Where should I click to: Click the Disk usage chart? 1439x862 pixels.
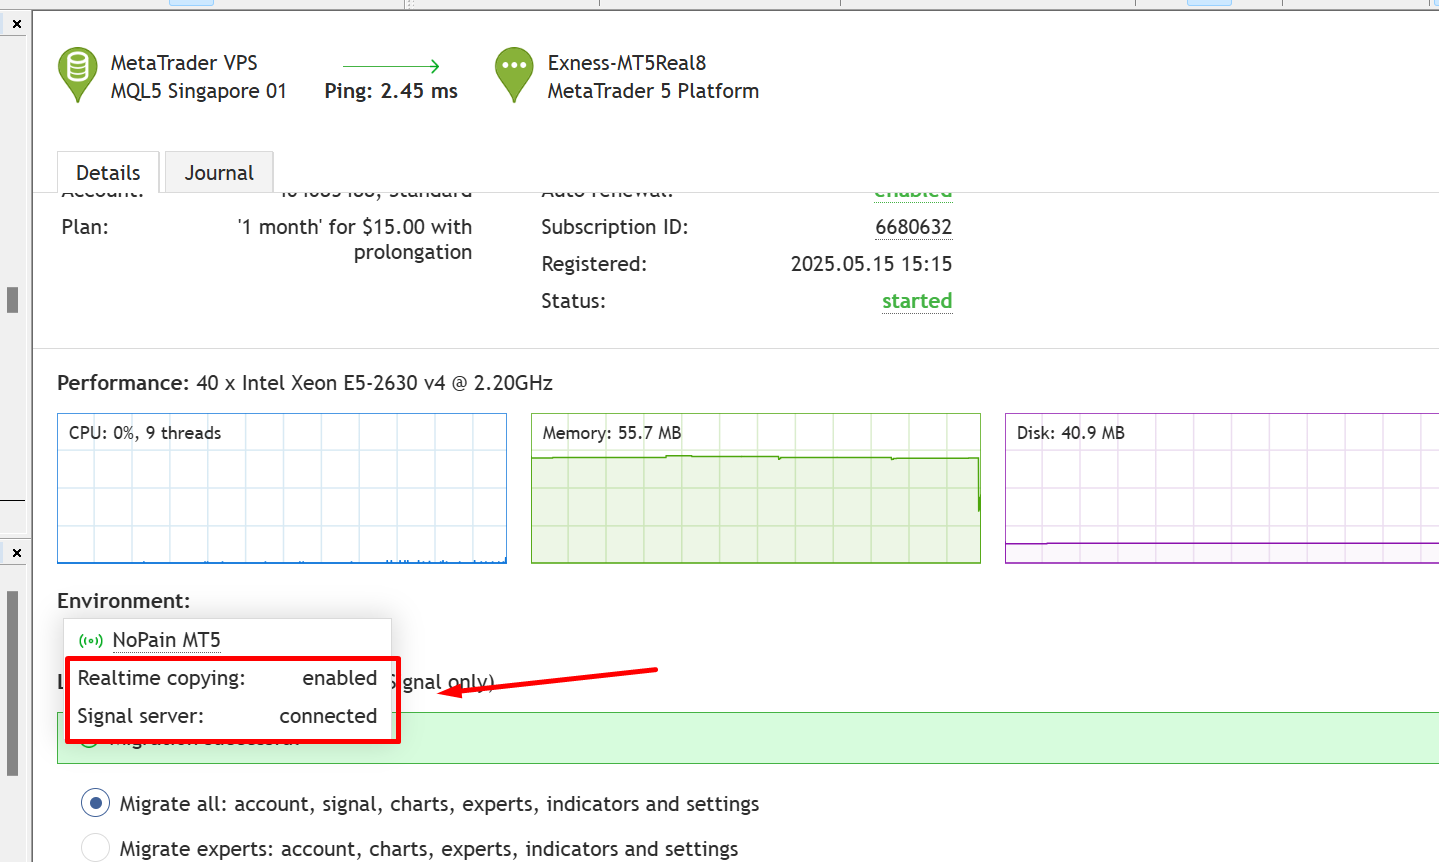click(1222, 488)
